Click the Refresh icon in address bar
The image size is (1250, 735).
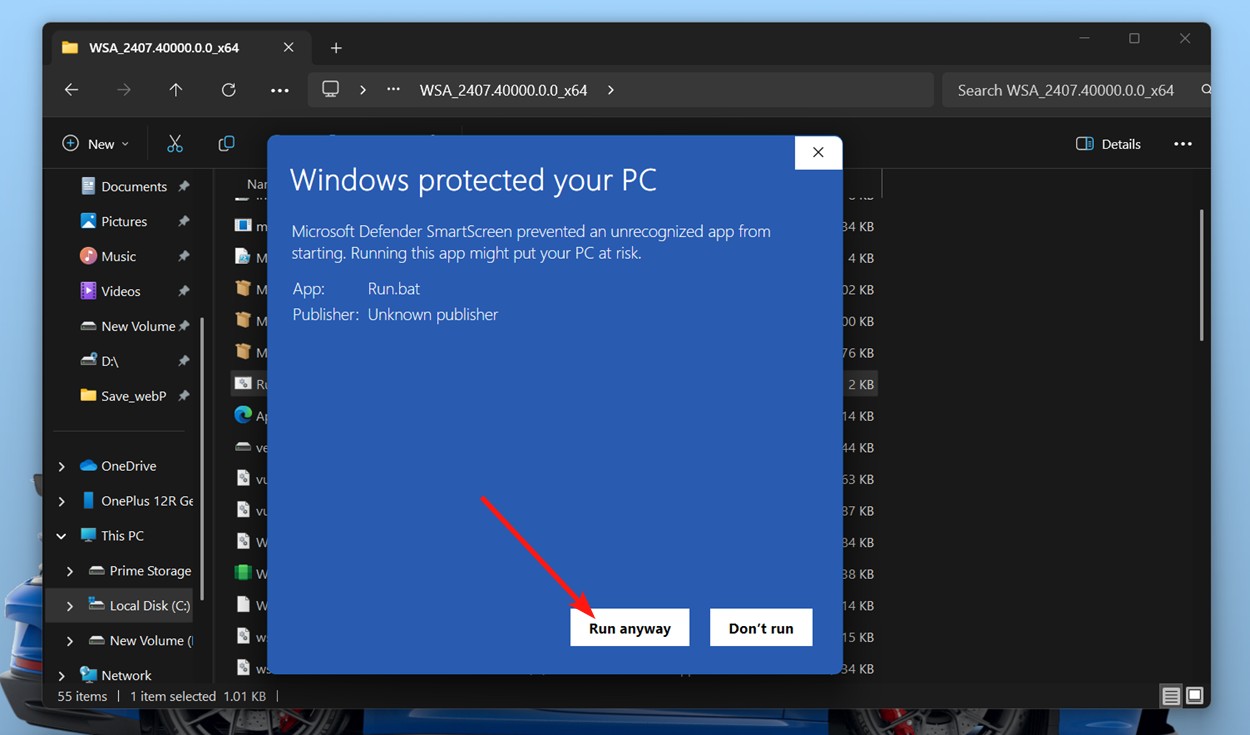[x=228, y=89]
